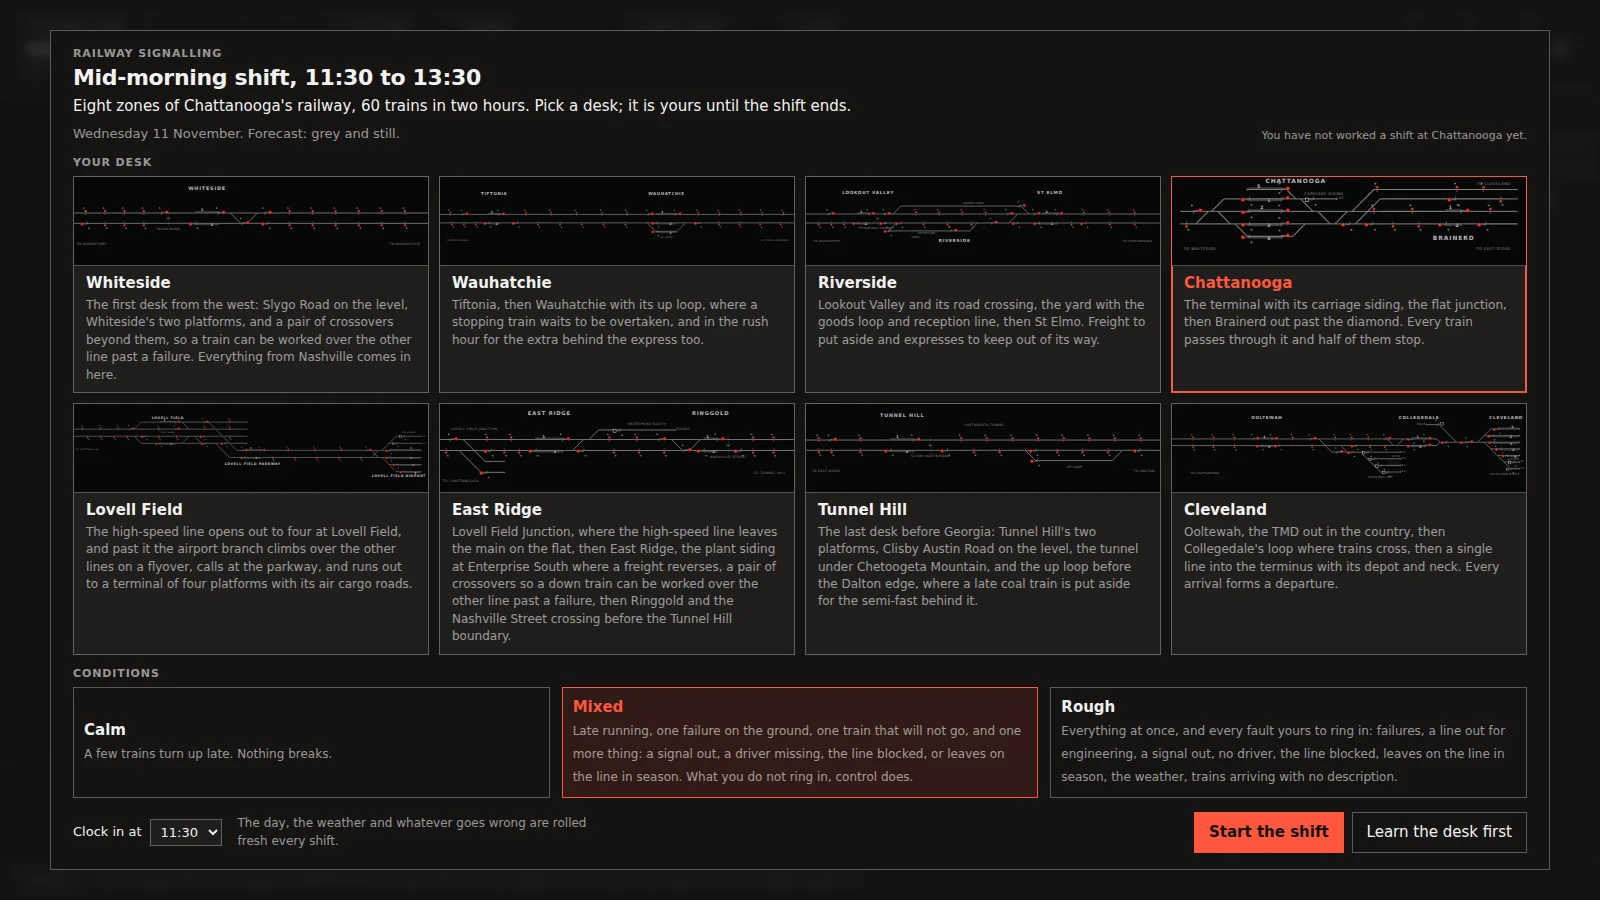This screenshot has height=900, width=1600.
Task: Pick the Cleveland desk heading
Action: pos(1225,510)
